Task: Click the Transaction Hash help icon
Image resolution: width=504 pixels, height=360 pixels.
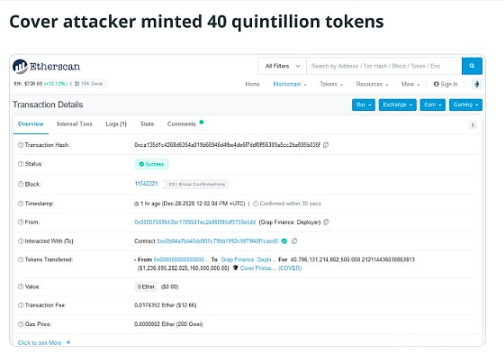Action: click(21, 145)
